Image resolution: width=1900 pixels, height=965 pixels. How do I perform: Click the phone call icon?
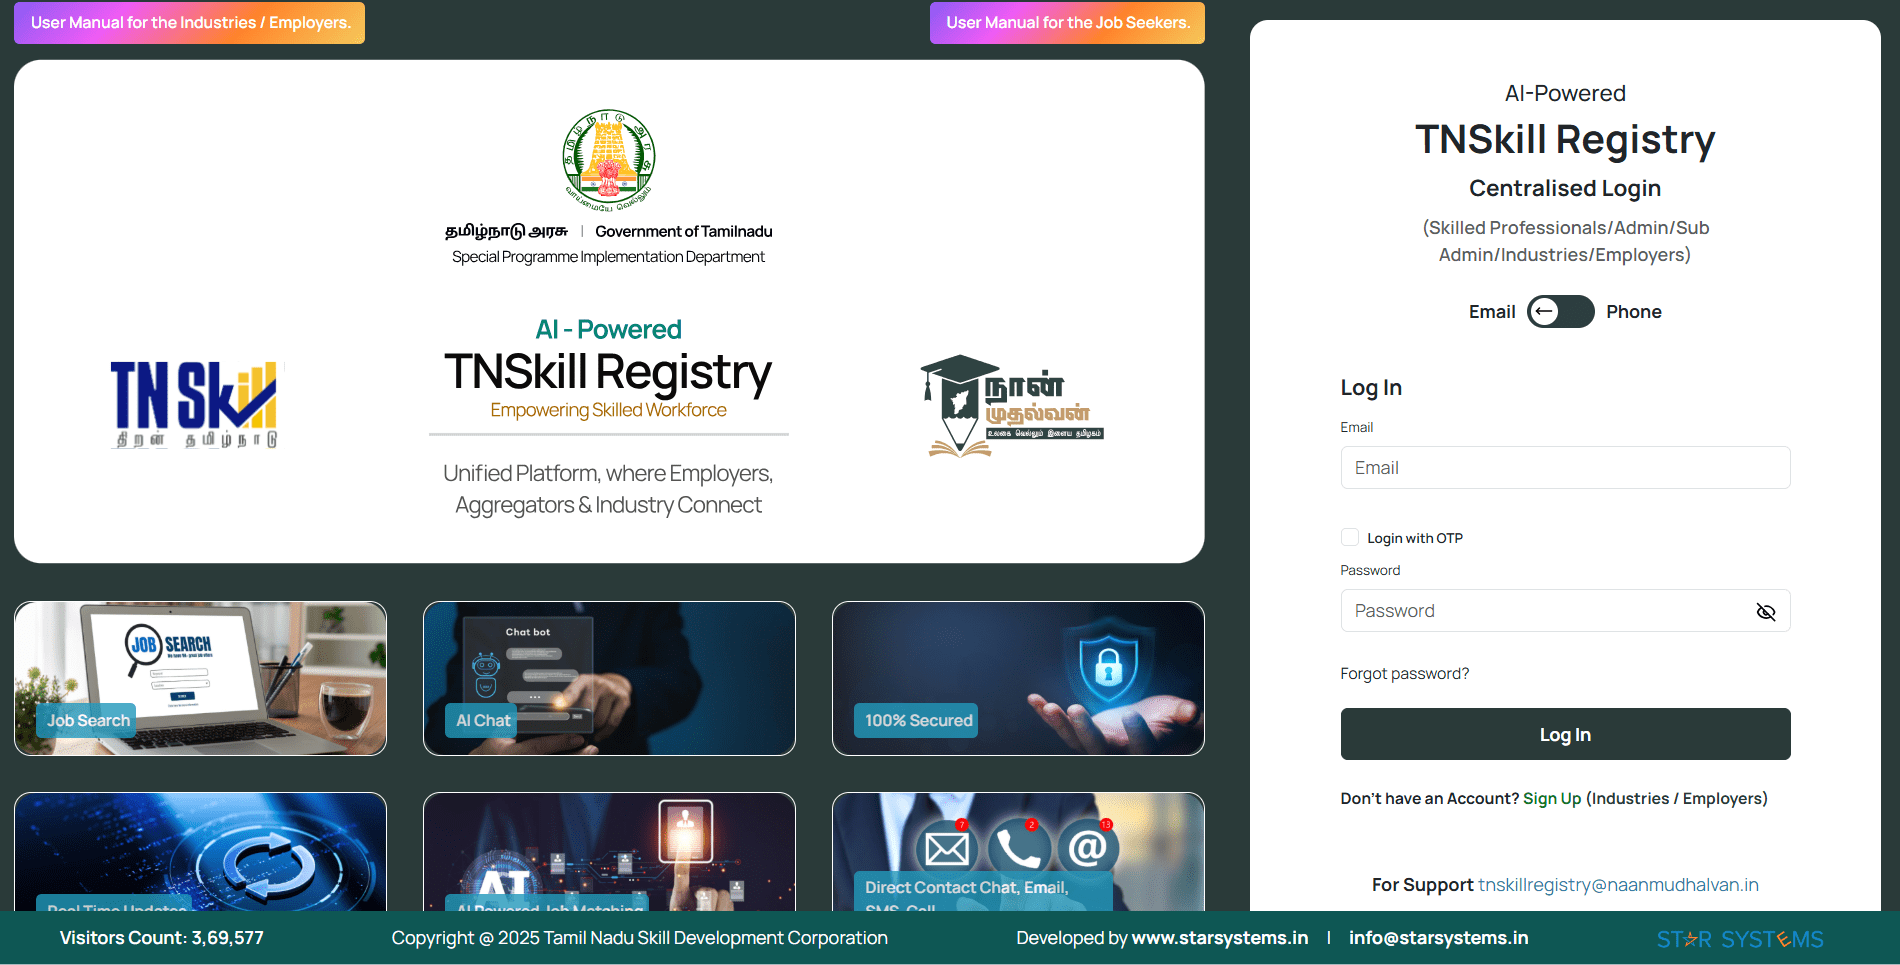[x=1018, y=849]
